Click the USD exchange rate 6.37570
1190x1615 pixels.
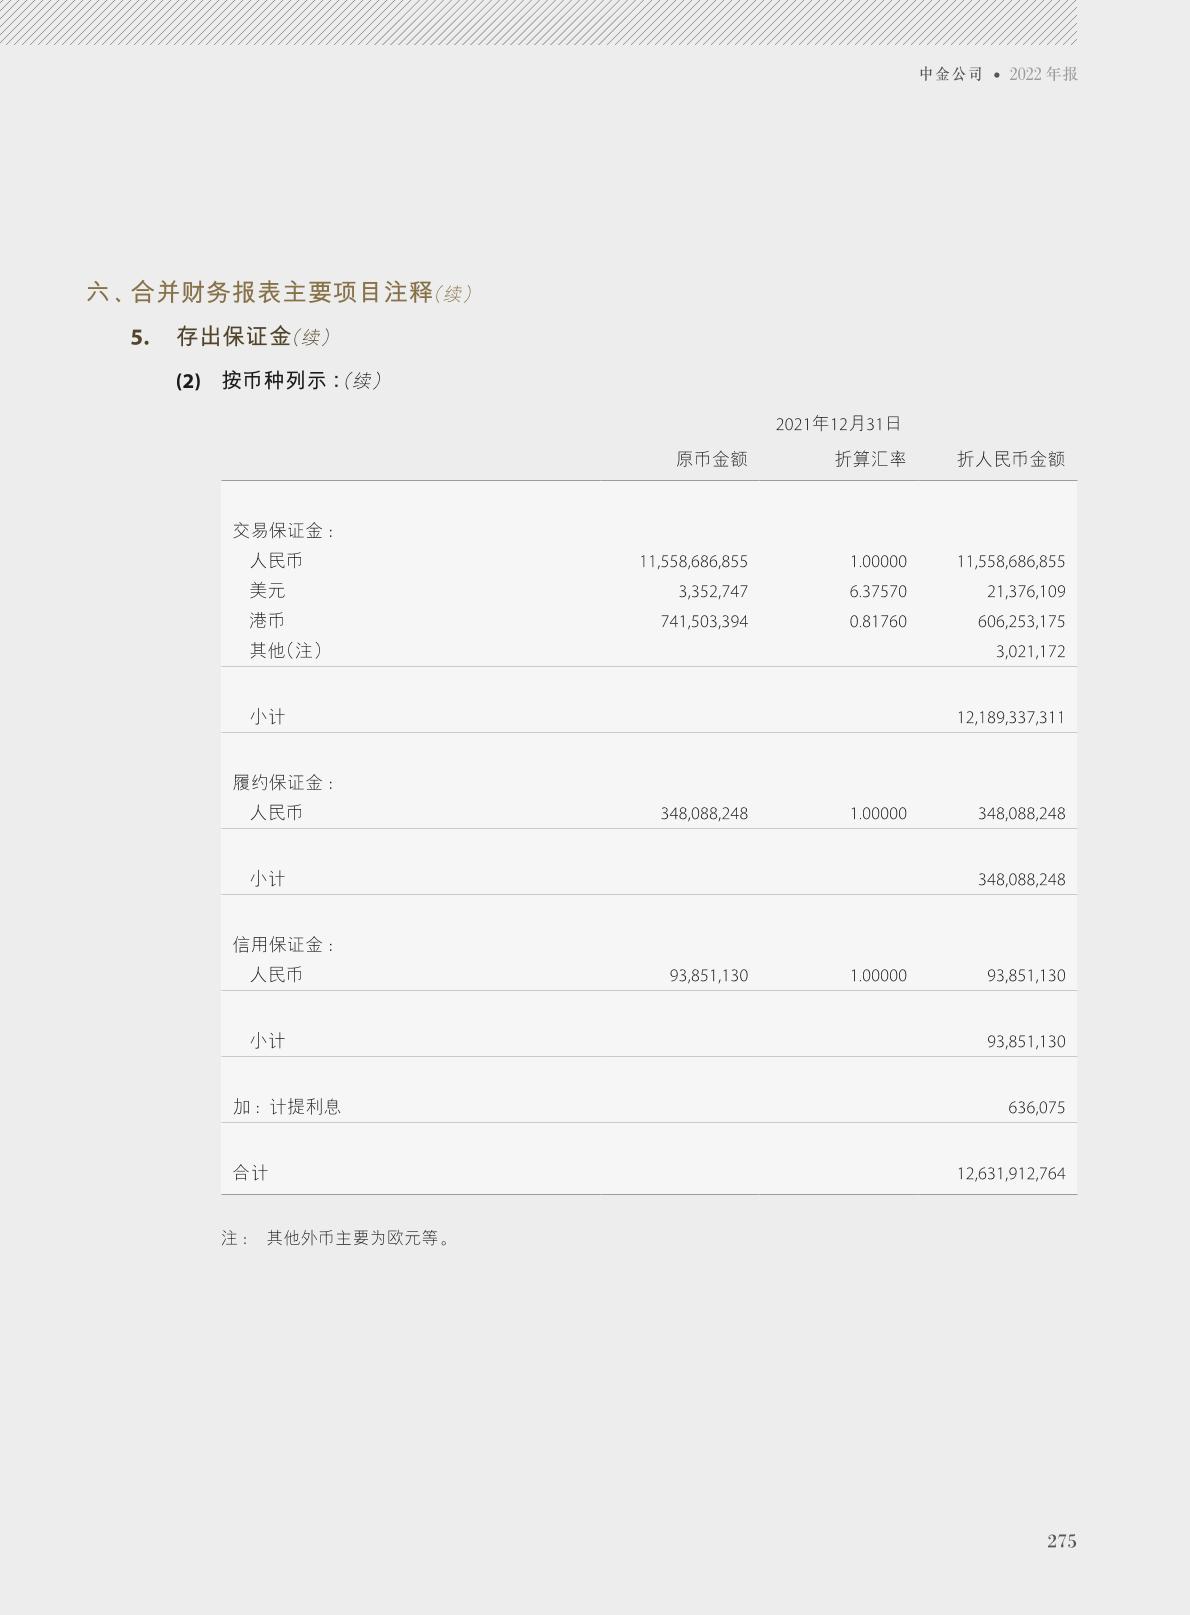coord(877,592)
